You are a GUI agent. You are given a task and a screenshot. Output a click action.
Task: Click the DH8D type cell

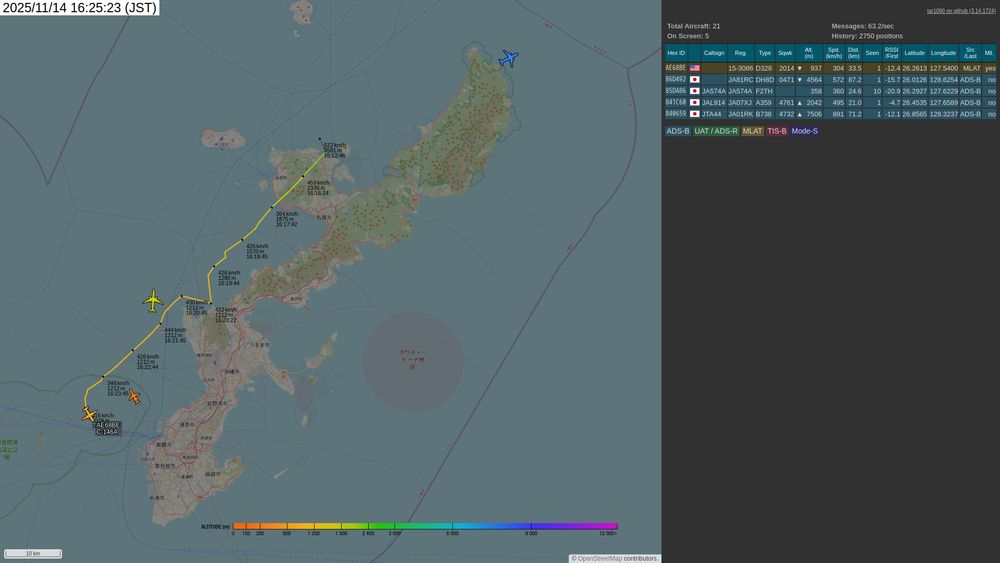click(x=765, y=80)
